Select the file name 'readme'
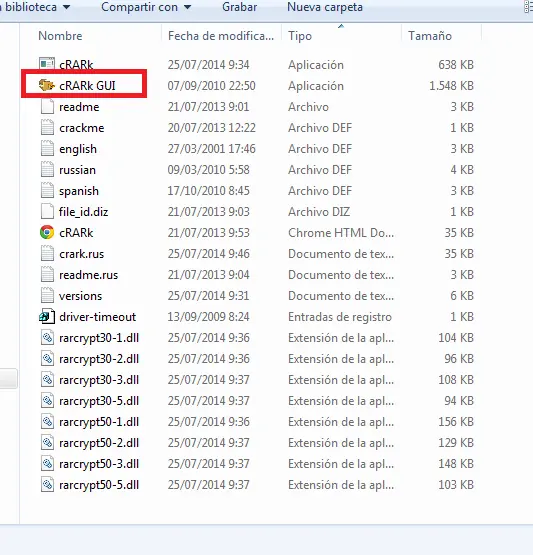 [79, 107]
